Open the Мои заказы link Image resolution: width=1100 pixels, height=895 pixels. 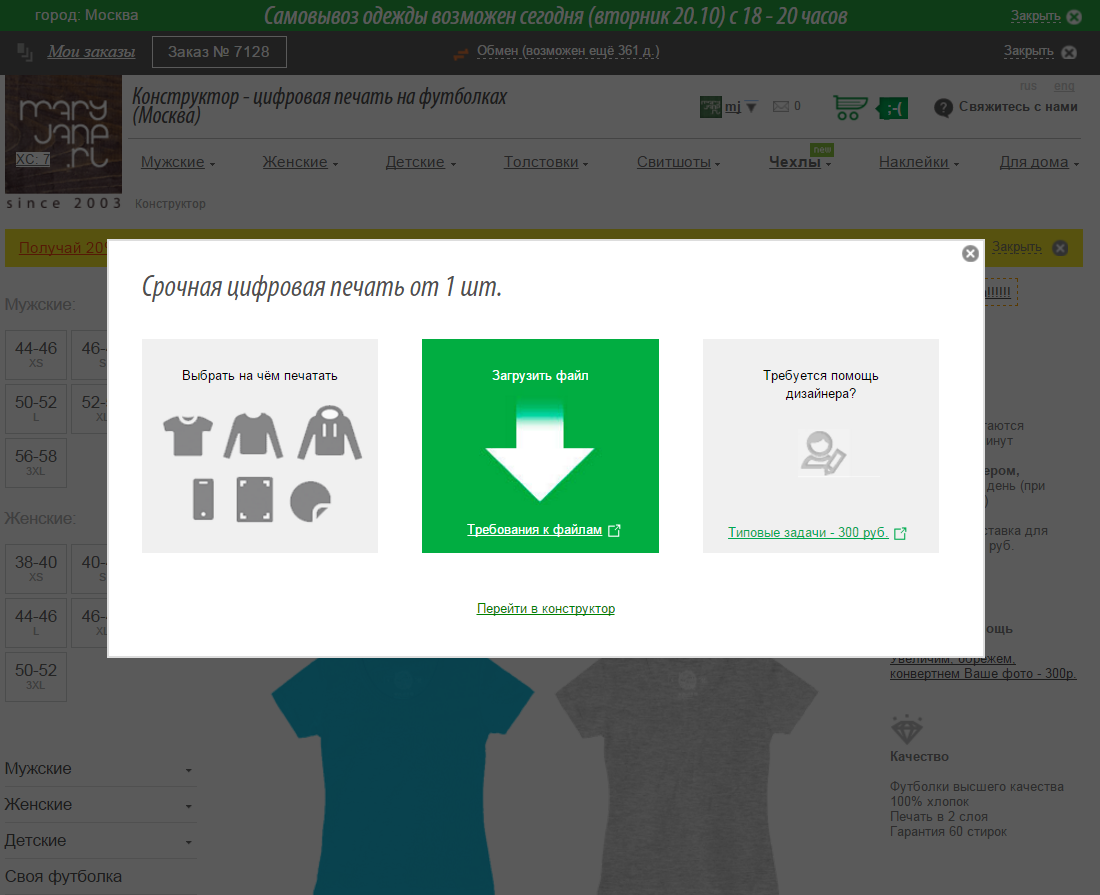pos(91,52)
